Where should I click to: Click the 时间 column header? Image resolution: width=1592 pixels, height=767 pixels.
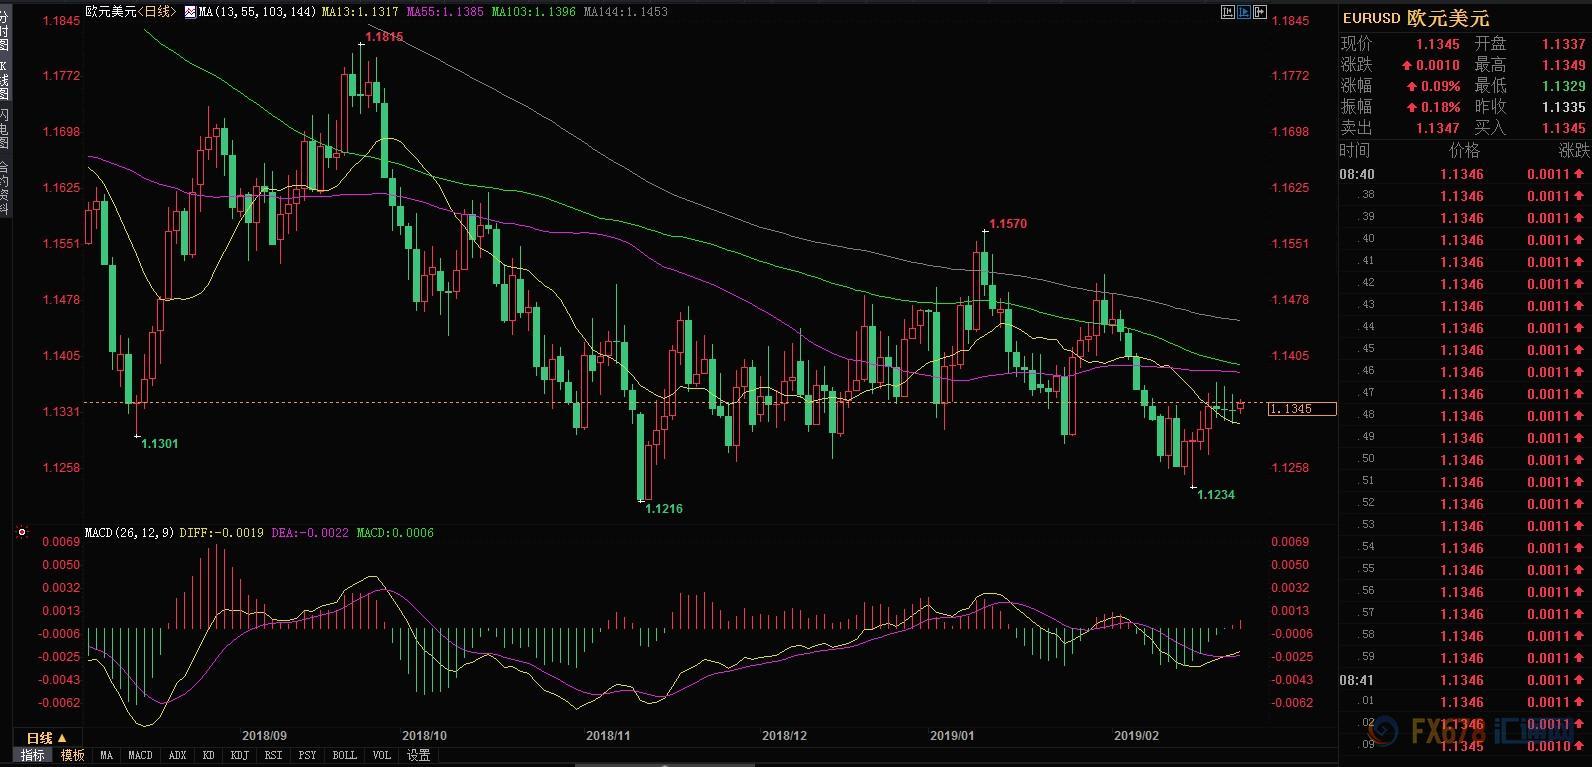1355,150
